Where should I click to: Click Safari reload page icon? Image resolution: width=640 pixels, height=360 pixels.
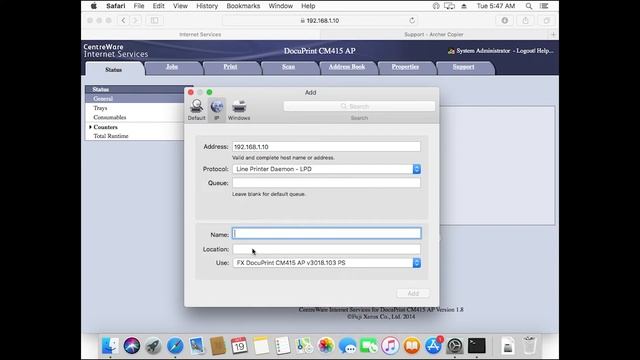[x=412, y=20]
